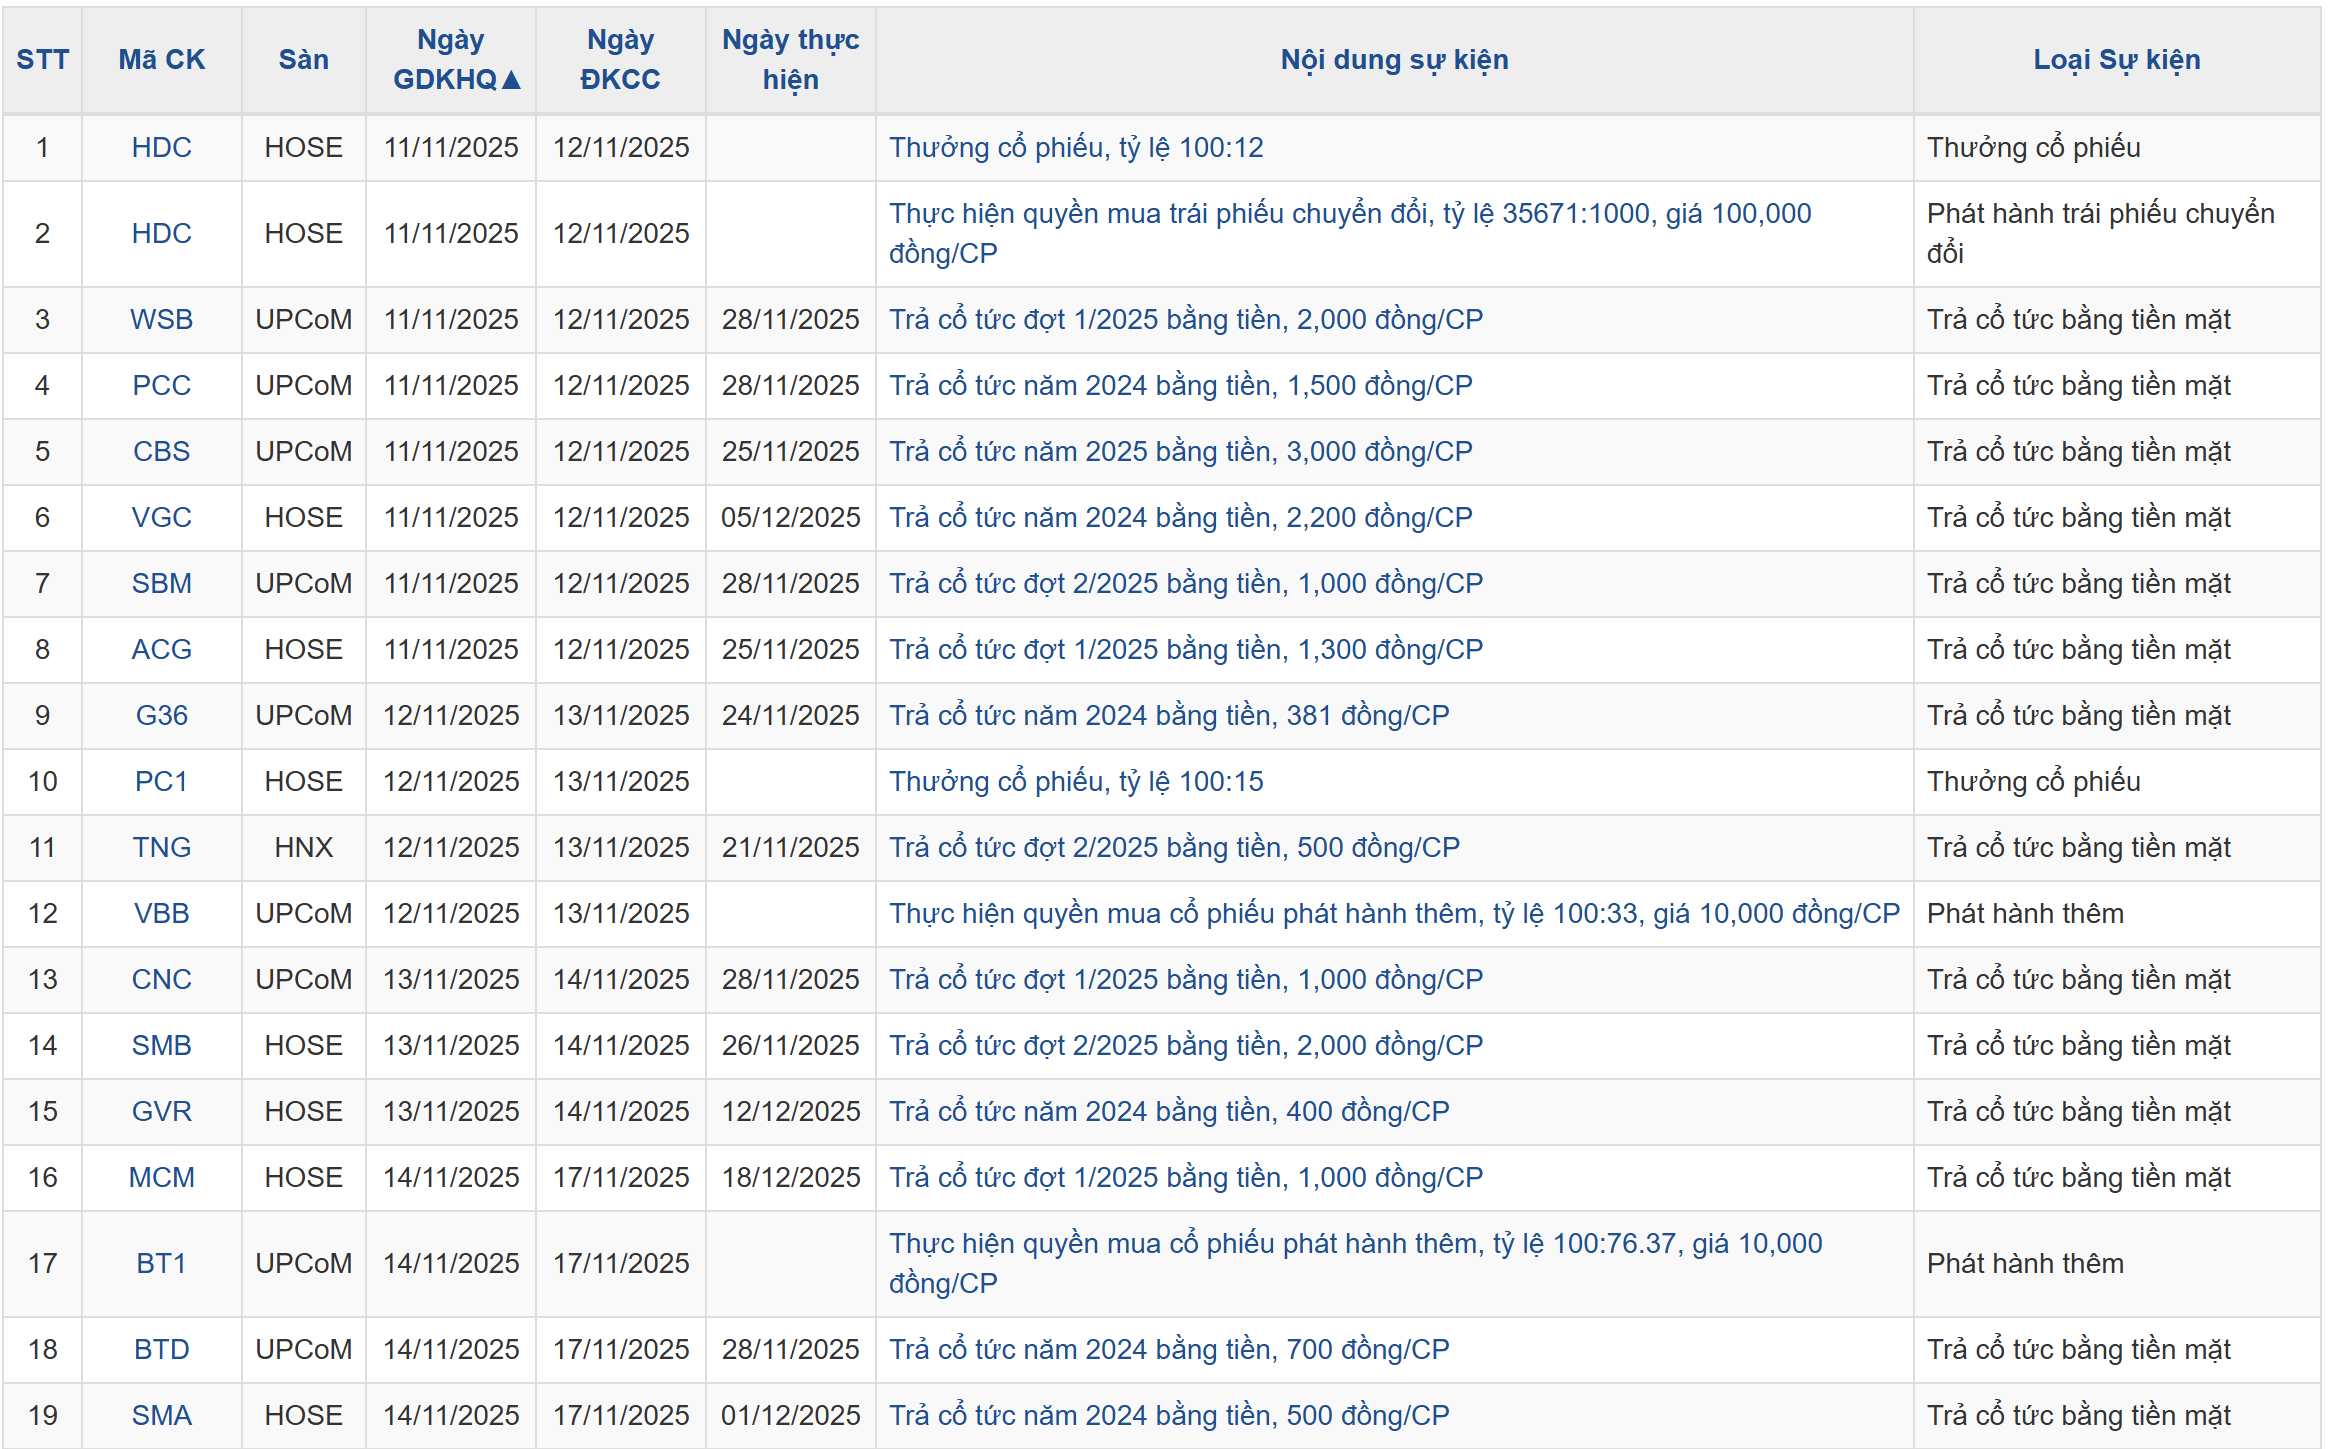The width and height of the screenshot is (2329, 1449).
Task: Open the VGC stock code link
Action: [161, 517]
